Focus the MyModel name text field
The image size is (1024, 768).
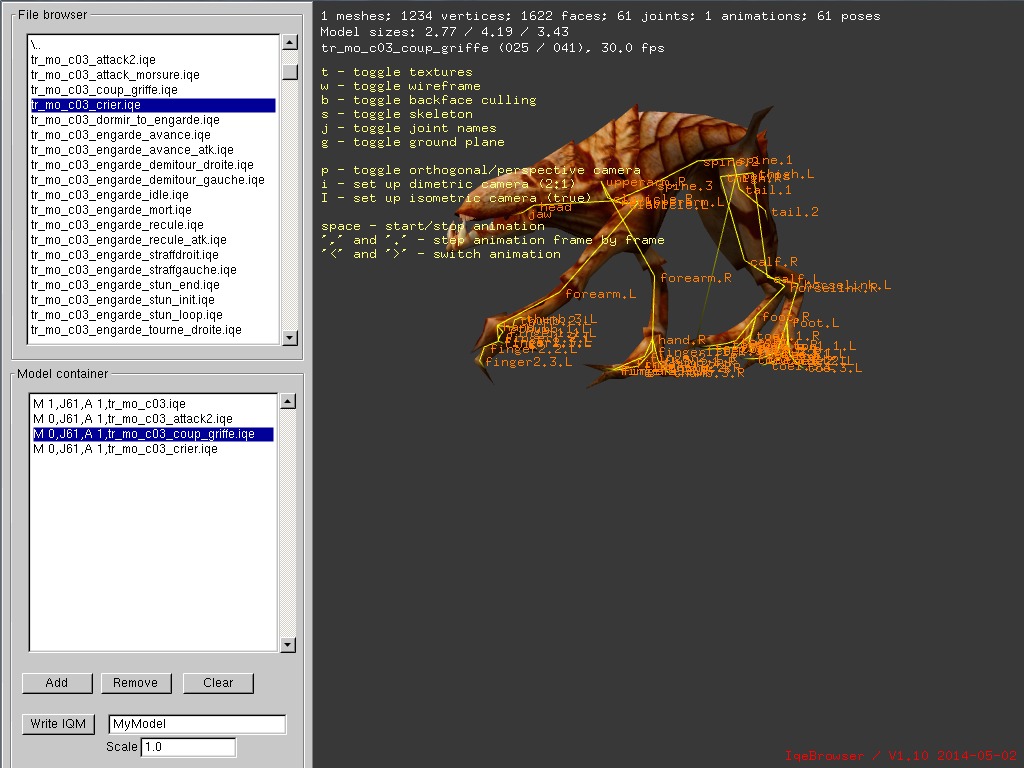(197, 724)
